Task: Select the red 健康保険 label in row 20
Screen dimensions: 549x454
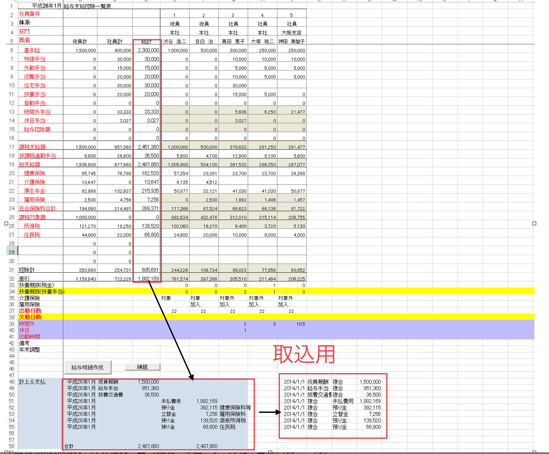Action: click(34, 173)
